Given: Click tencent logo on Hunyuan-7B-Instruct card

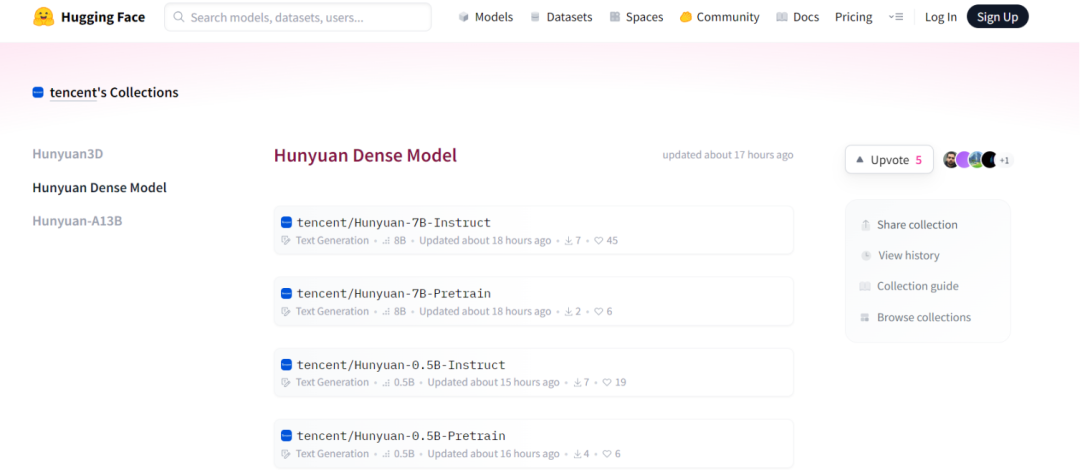Looking at the screenshot, I should (287, 222).
